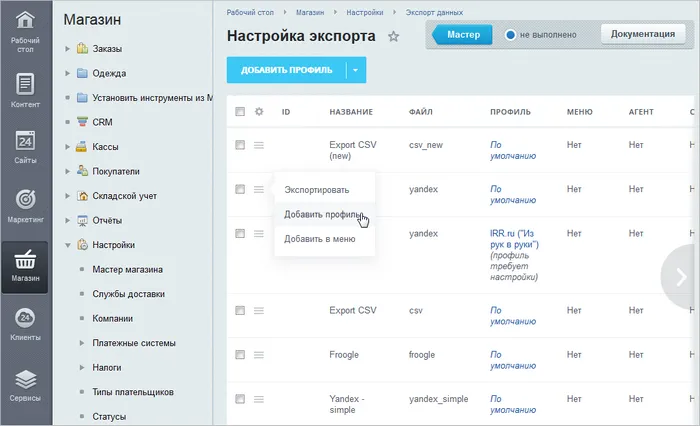Expand the Одежда tree node
This screenshot has width=700, height=426.
tap(67, 73)
